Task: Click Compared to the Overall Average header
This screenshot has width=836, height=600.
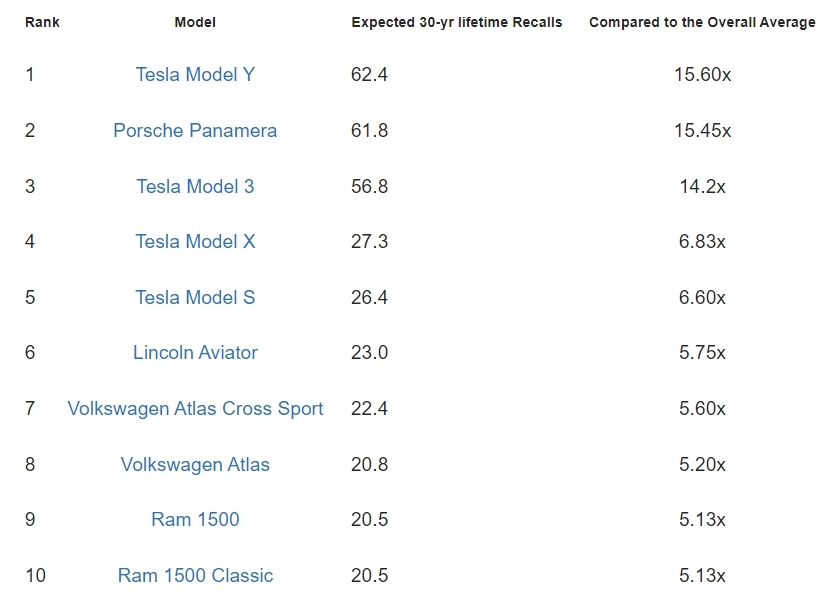Action: click(x=702, y=22)
